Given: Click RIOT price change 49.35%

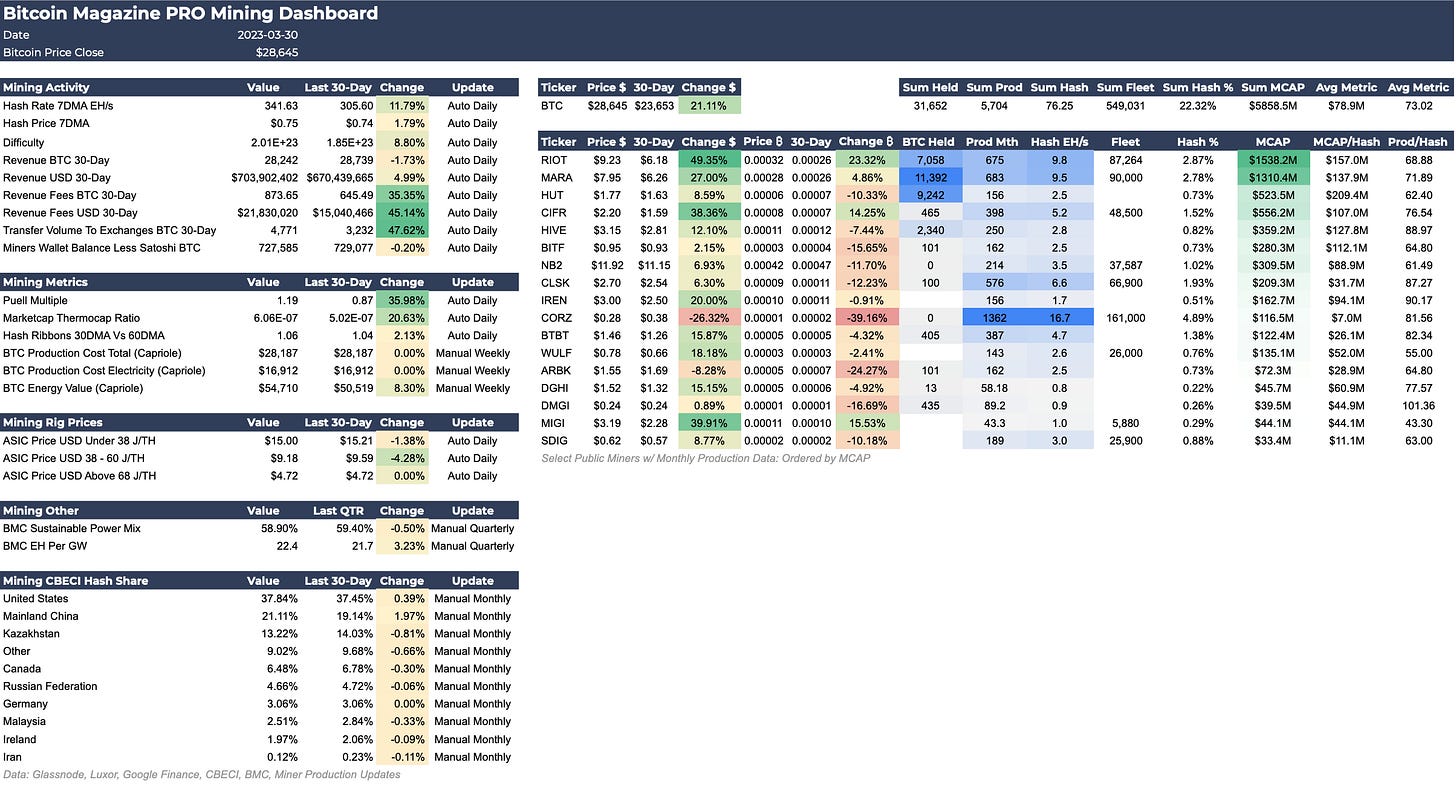Looking at the screenshot, I should (x=709, y=160).
